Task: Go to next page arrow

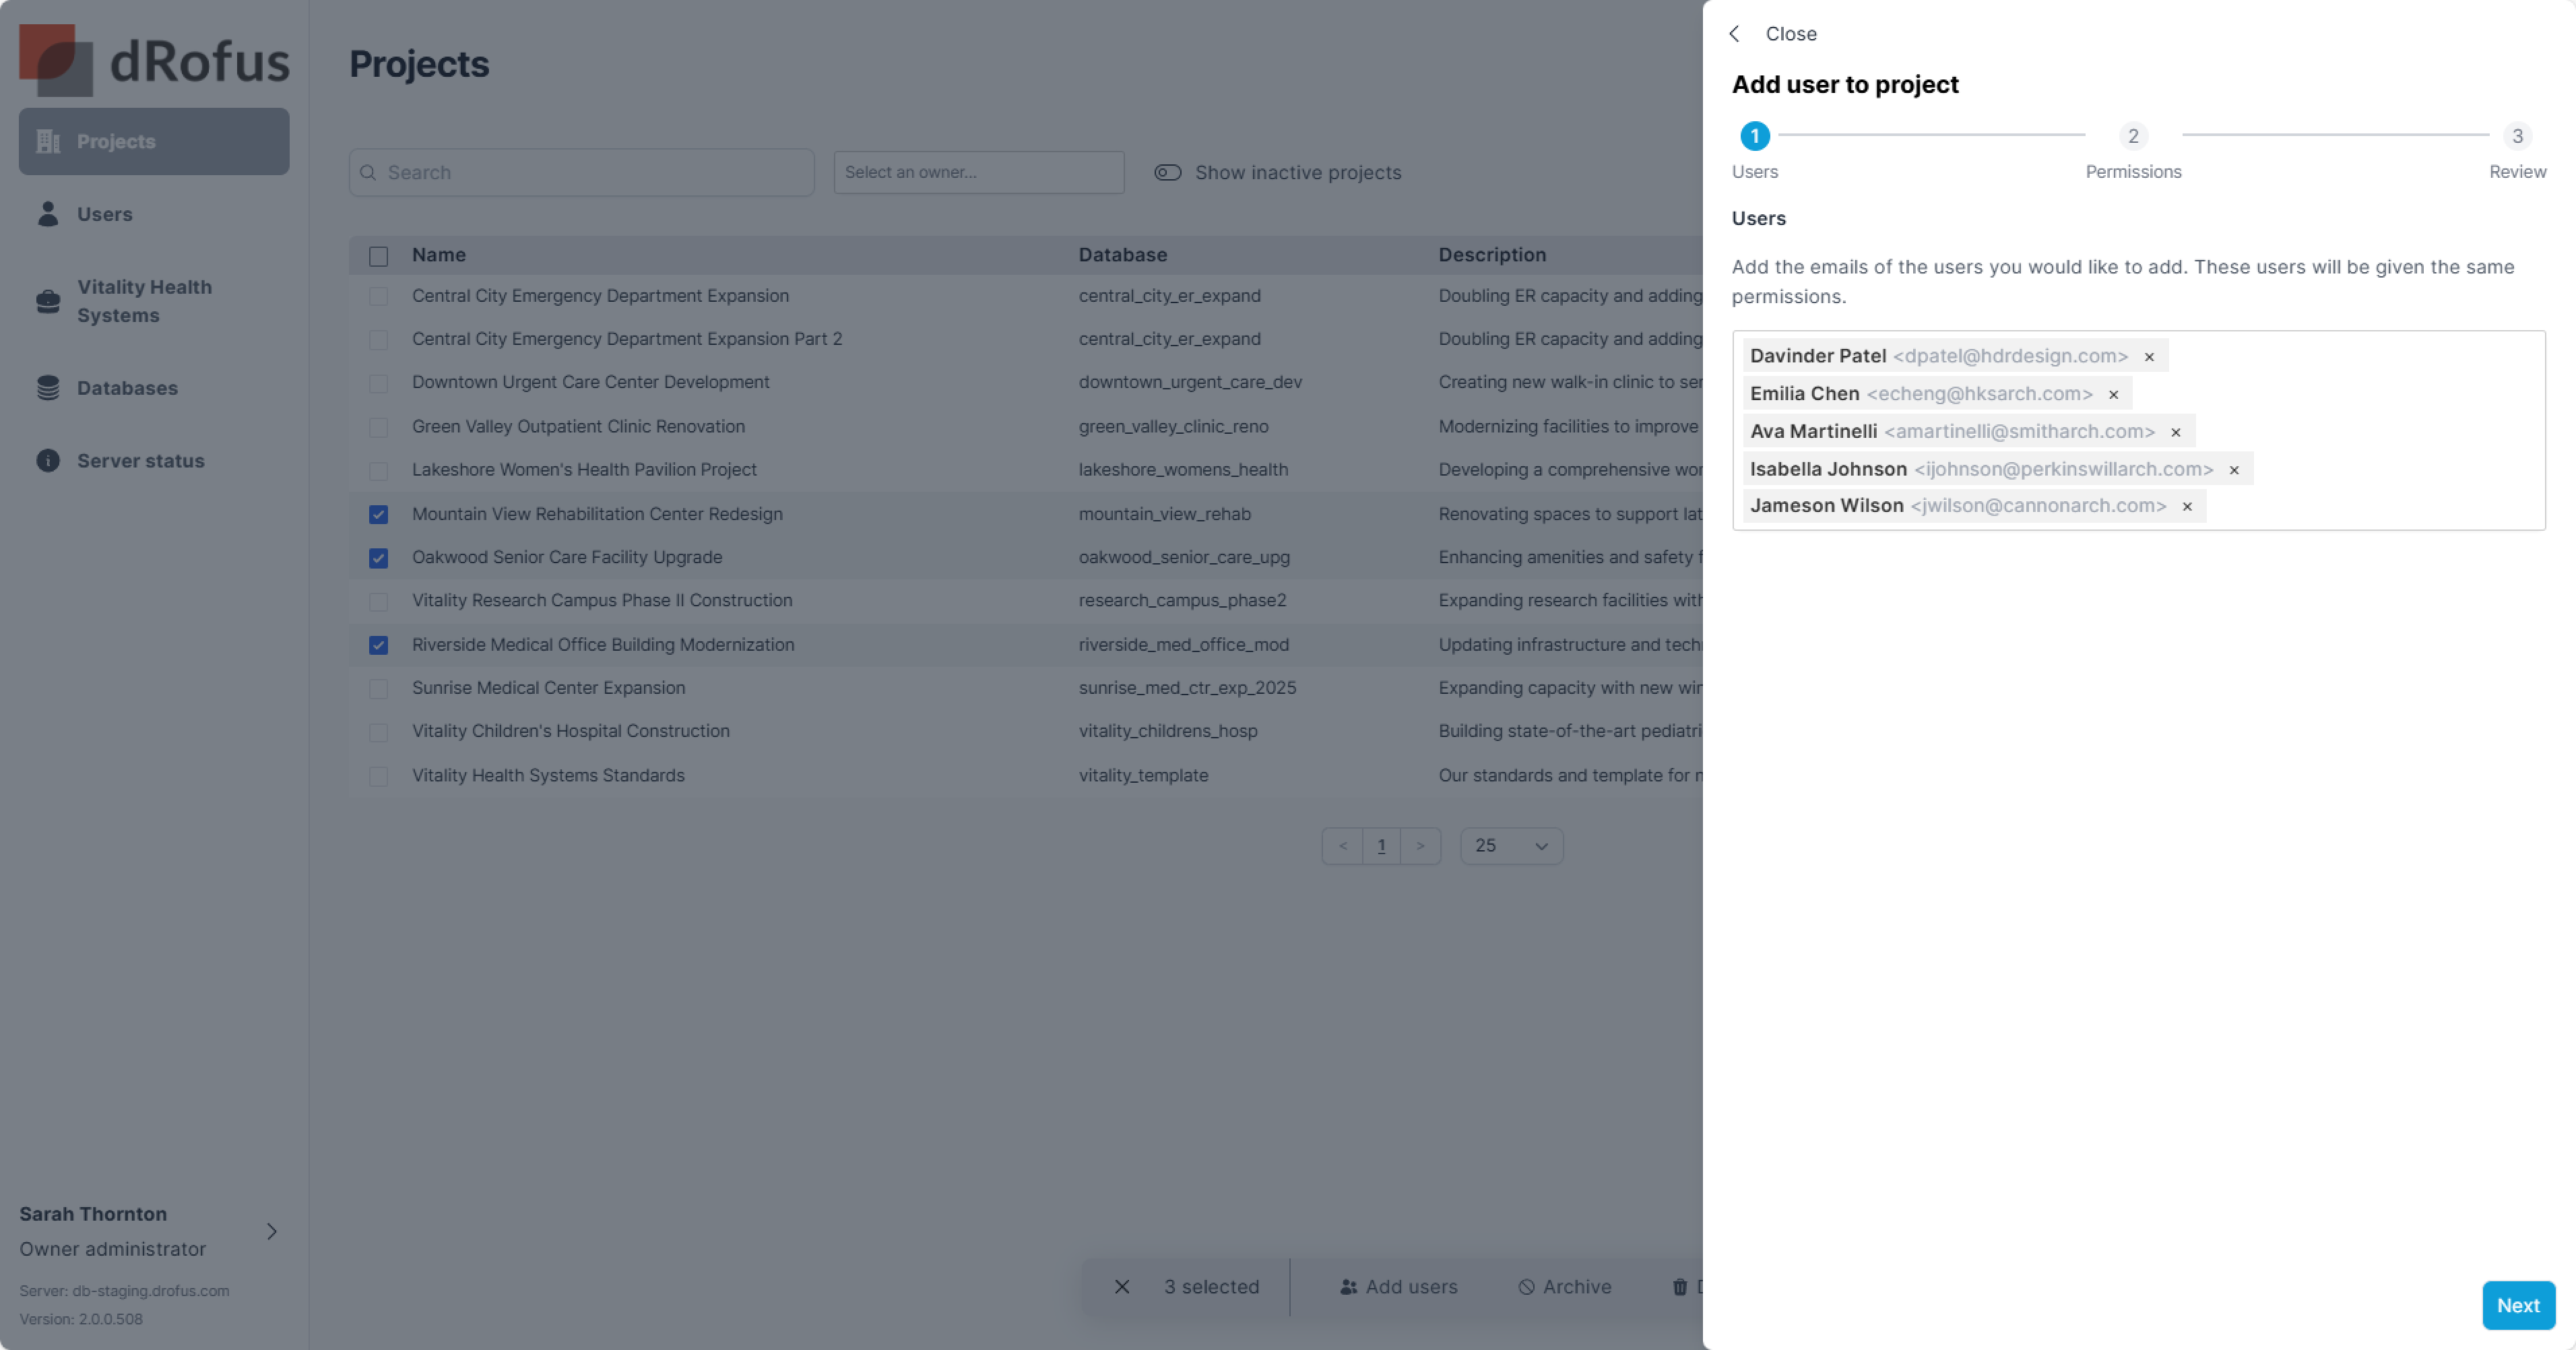Action: point(1420,846)
